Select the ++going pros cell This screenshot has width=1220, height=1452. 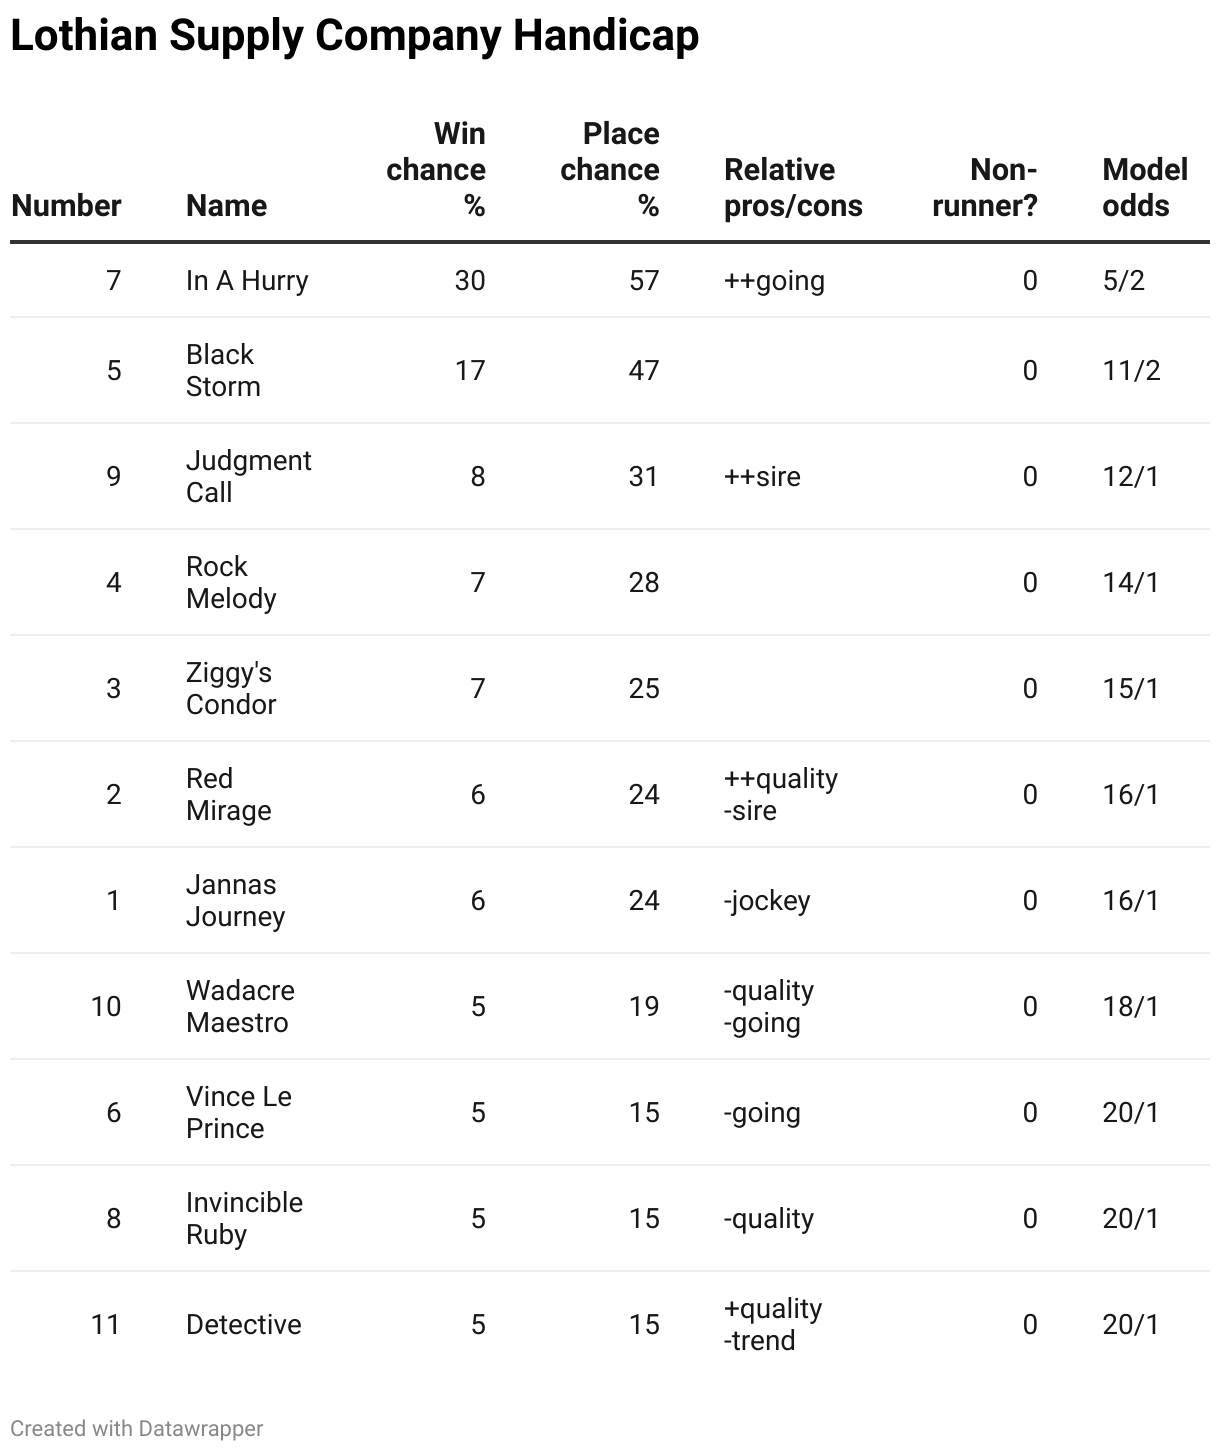(774, 280)
